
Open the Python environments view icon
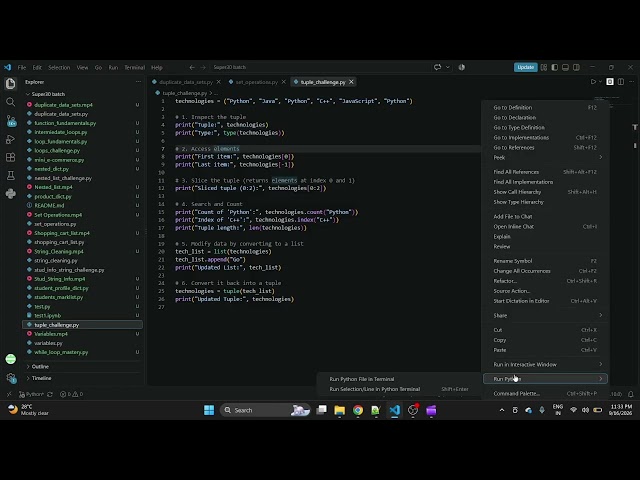[11, 193]
